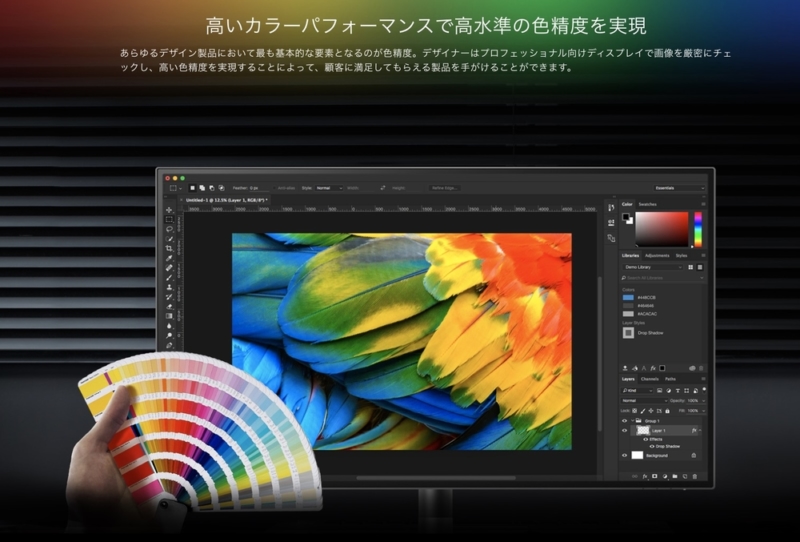Select the History Brush tool
Viewport: 800px width, 542px height.
click(x=169, y=297)
